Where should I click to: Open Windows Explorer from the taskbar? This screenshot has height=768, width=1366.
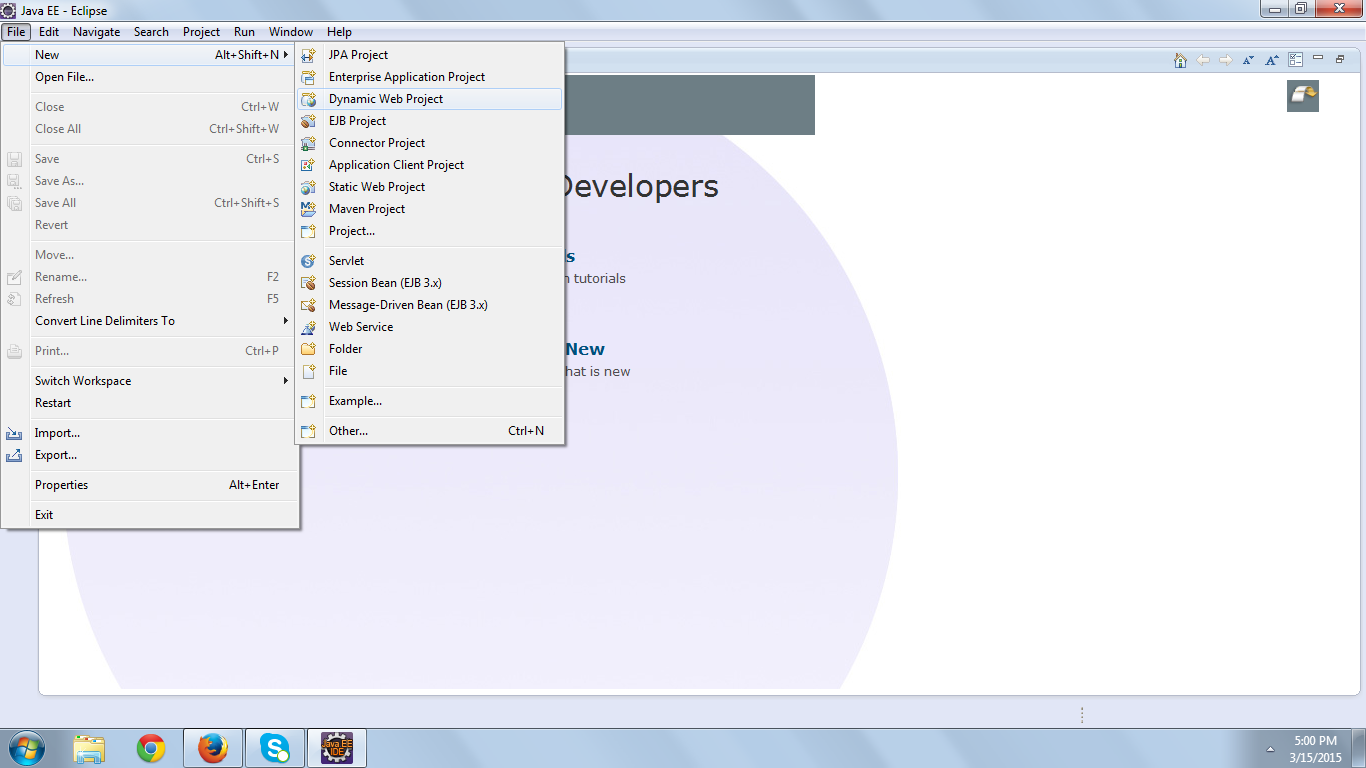click(x=89, y=748)
